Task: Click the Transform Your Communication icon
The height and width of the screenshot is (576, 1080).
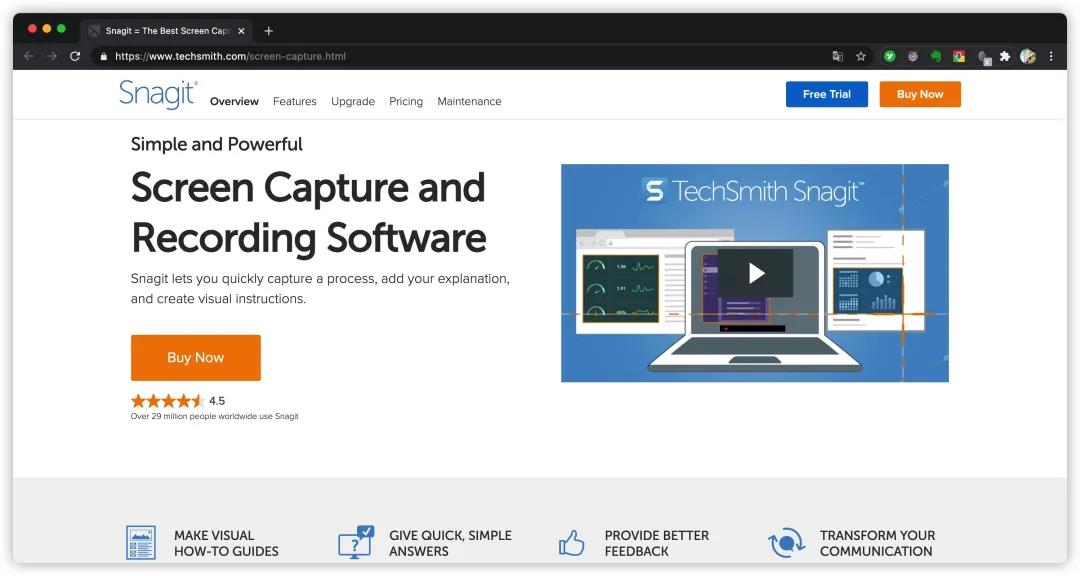Action: pyautogui.click(x=787, y=542)
